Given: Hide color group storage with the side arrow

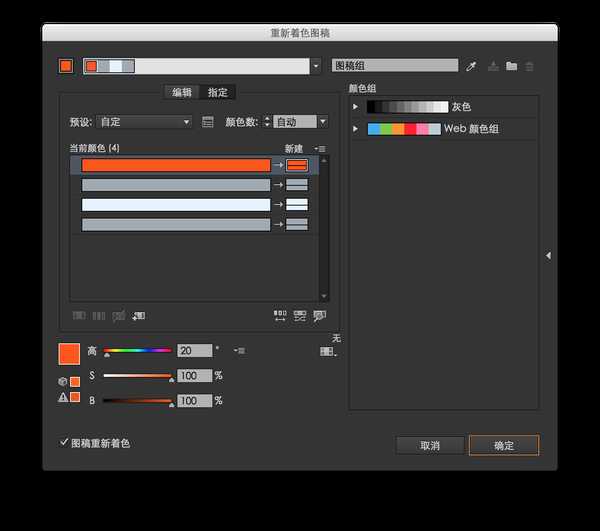Looking at the screenshot, I should [x=548, y=255].
